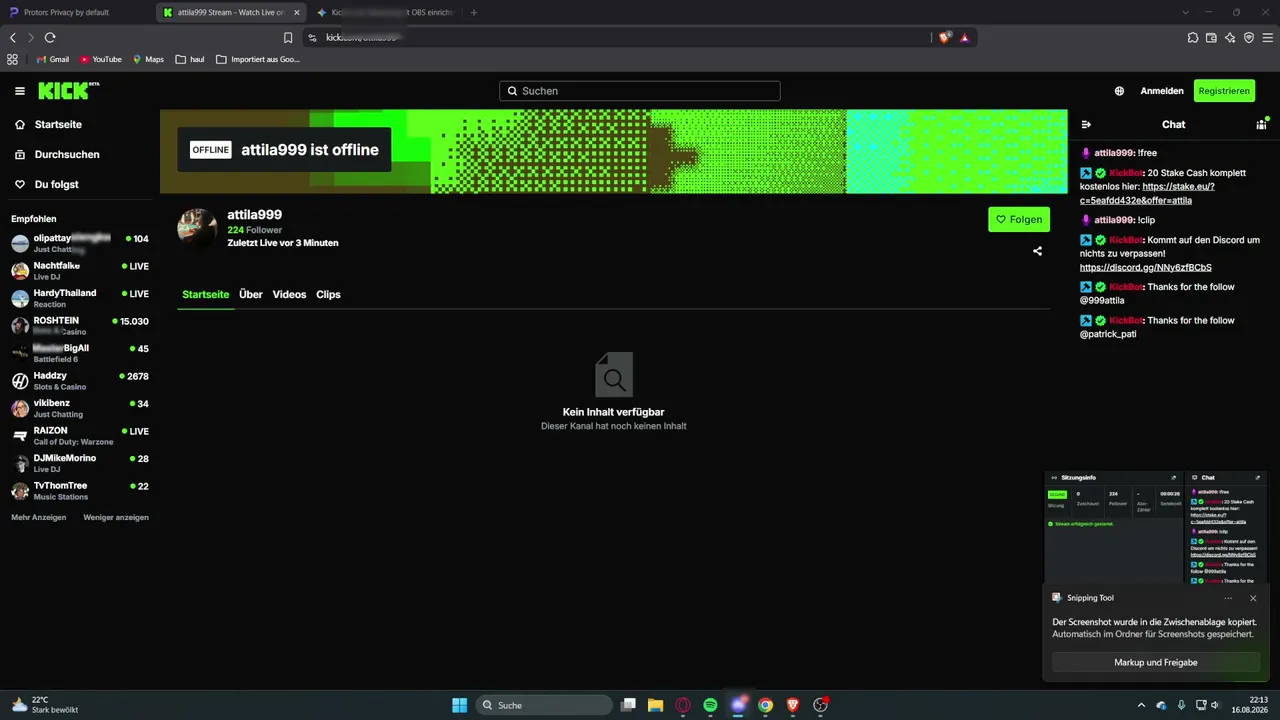Open recommended channel RAIZON
The width and height of the screenshot is (1280, 720).
click(x=80, y=436)
